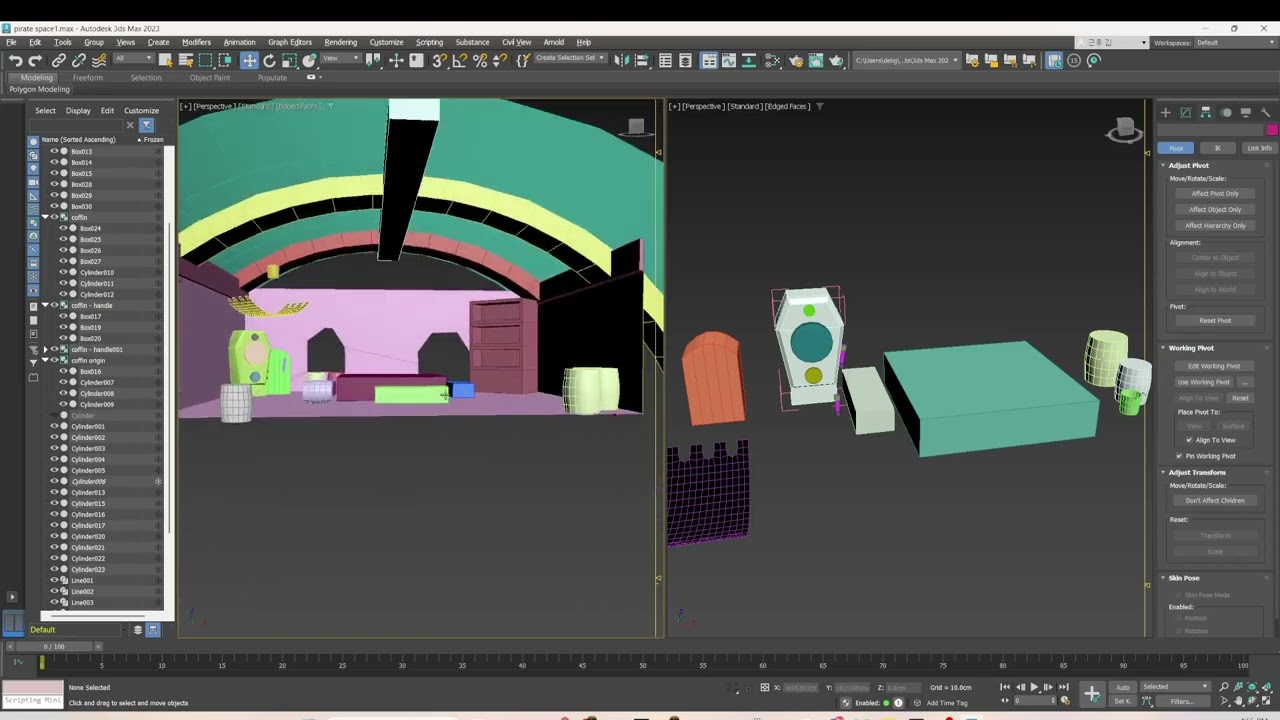Click the Link Info button
The image size is (1280, 720).
click(x=1259, y=148)
